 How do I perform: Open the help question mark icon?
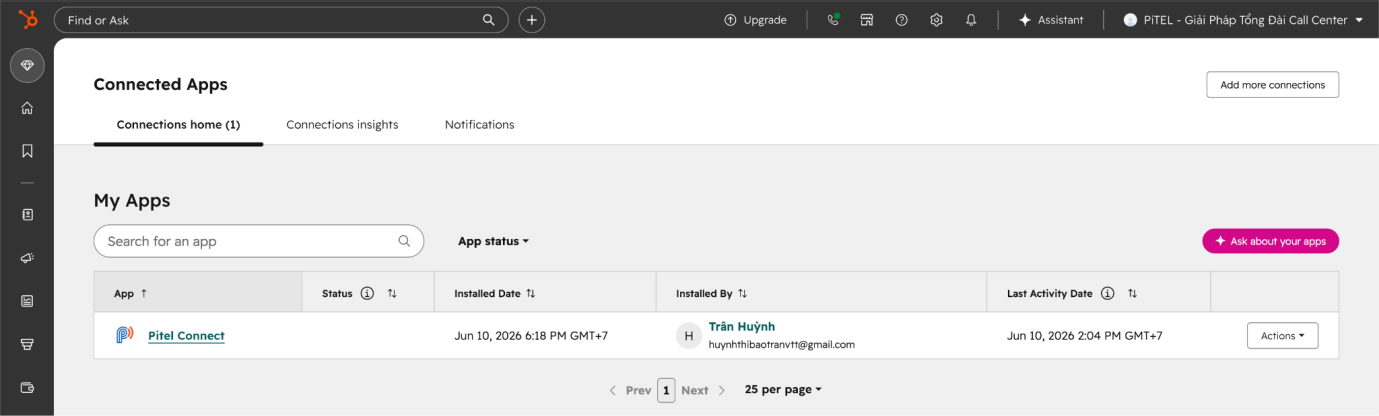pos(902,19)
